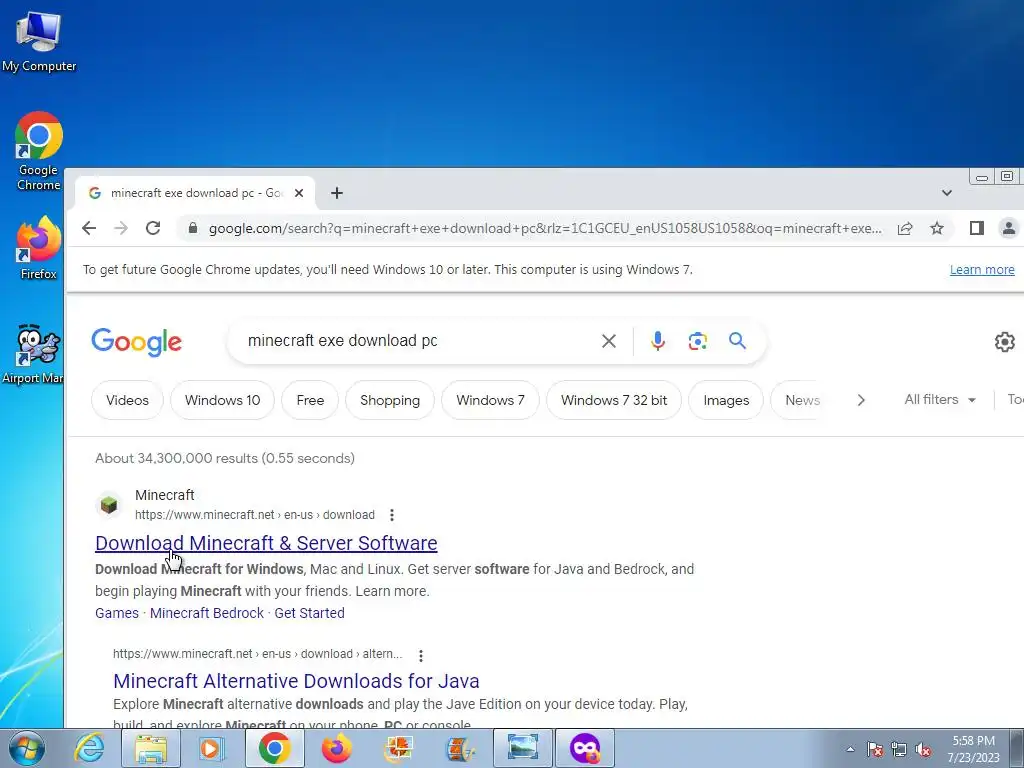
Task: Focus the Chrome address bar URL
Action: [x=545, y=228]
